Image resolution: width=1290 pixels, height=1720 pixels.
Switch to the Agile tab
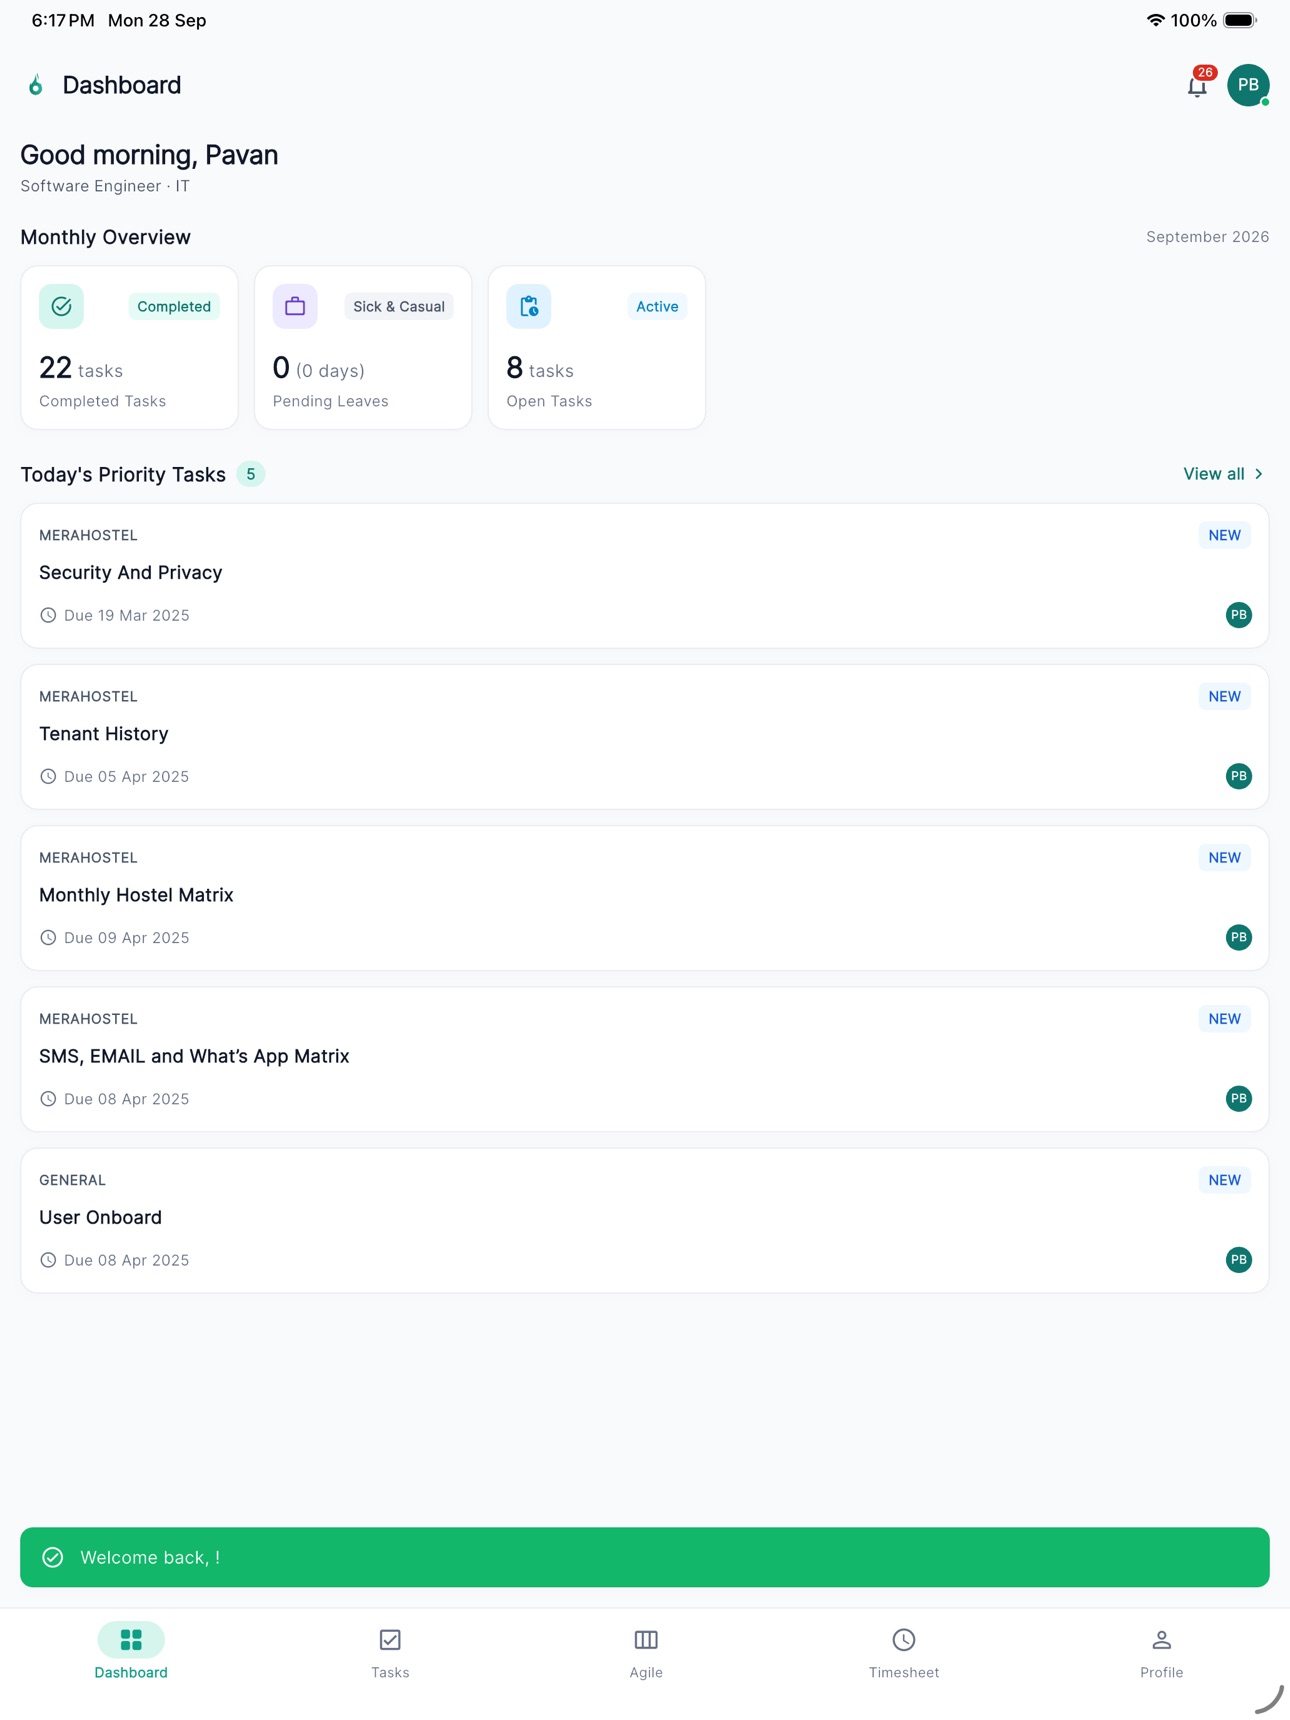click(646, 1653)
